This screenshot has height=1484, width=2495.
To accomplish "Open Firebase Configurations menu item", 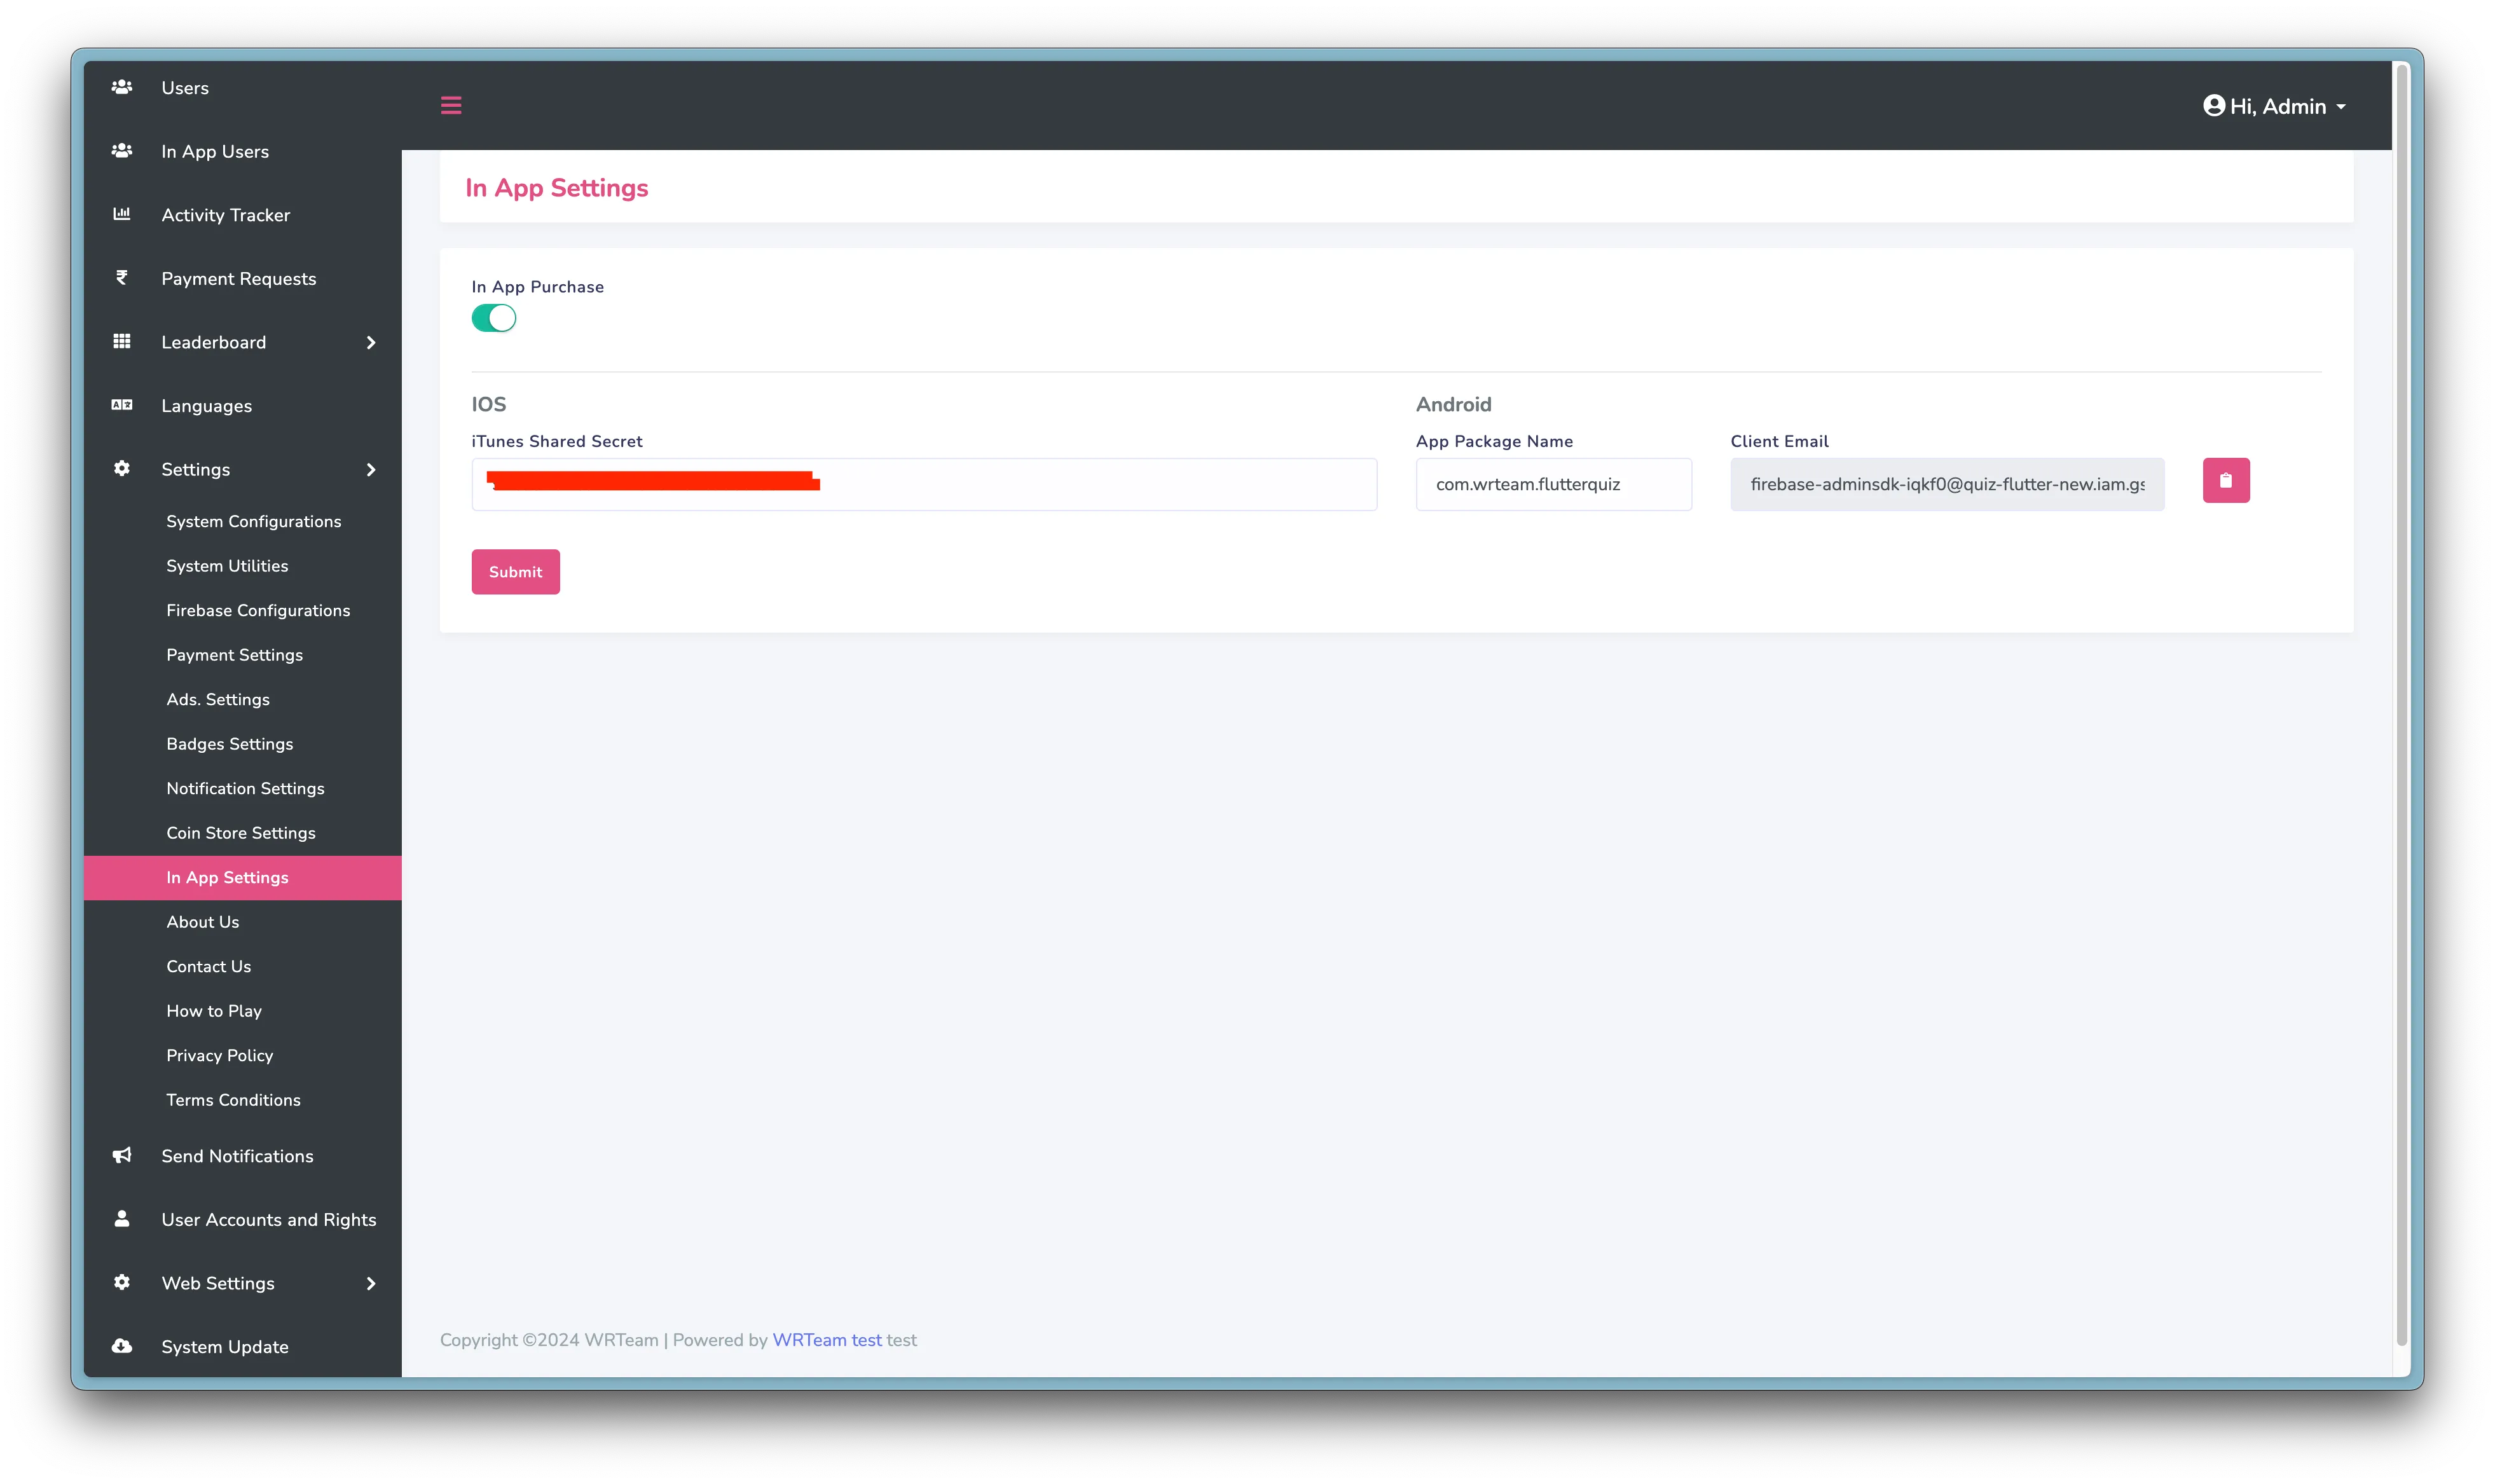I will coord(258,610).
